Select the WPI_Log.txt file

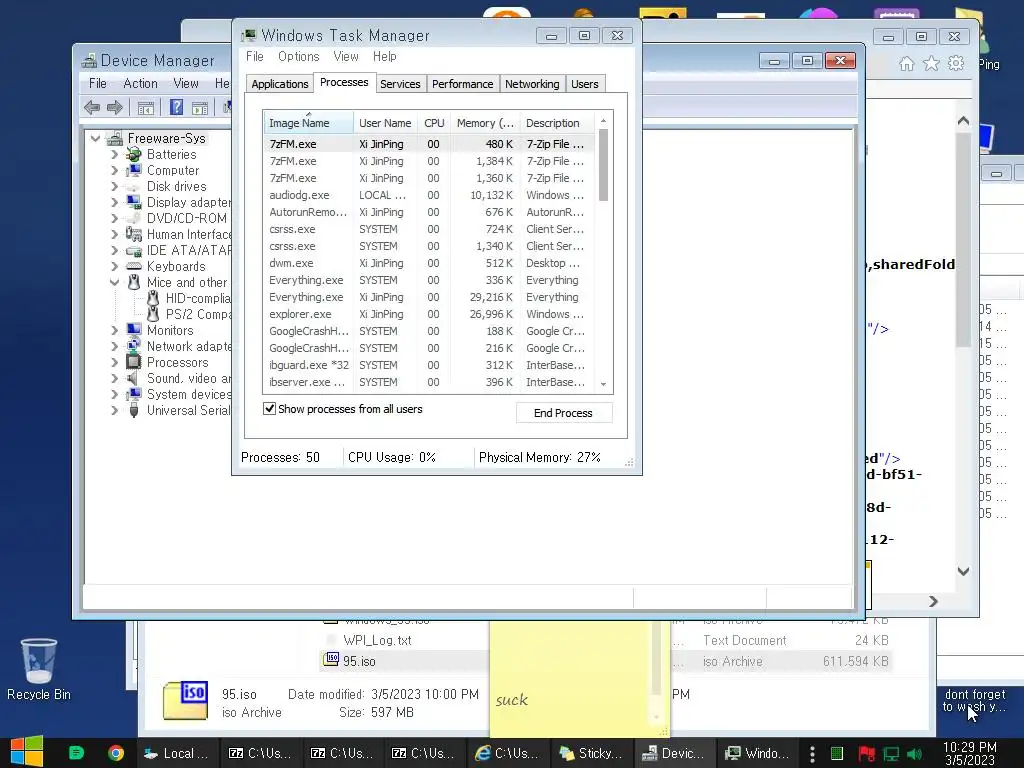coord(377,641)
